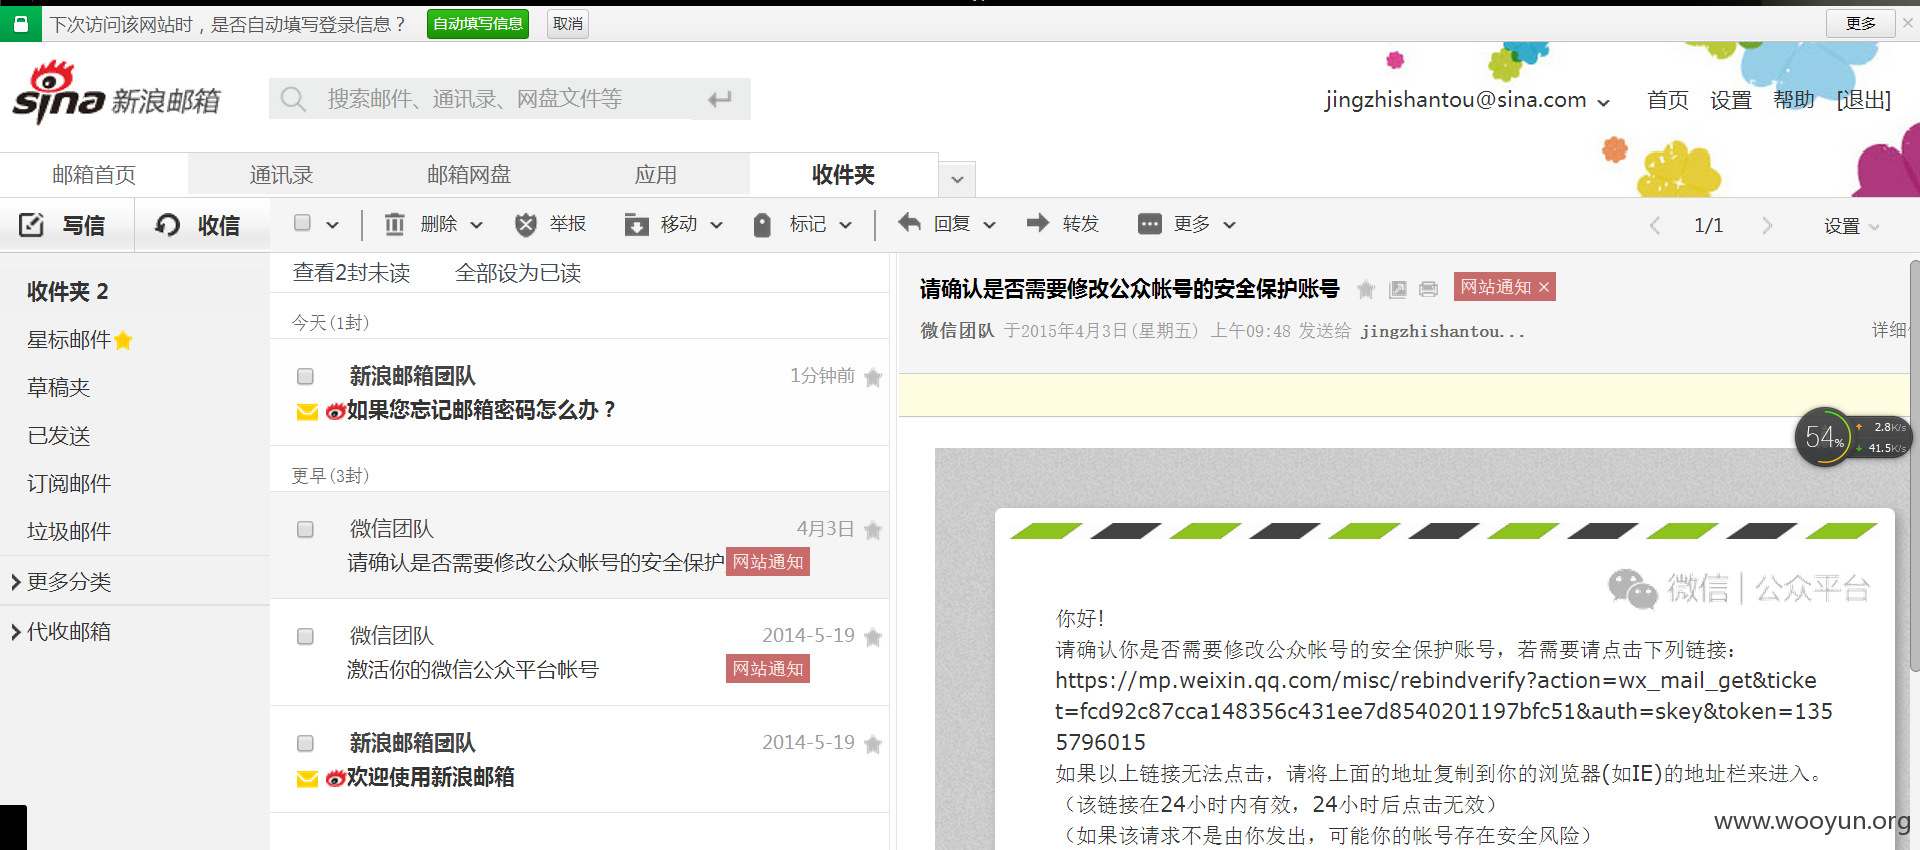Click the 帮助 link in header
The width and height of the screenshot is (1920, 850).
point(1794,100)
